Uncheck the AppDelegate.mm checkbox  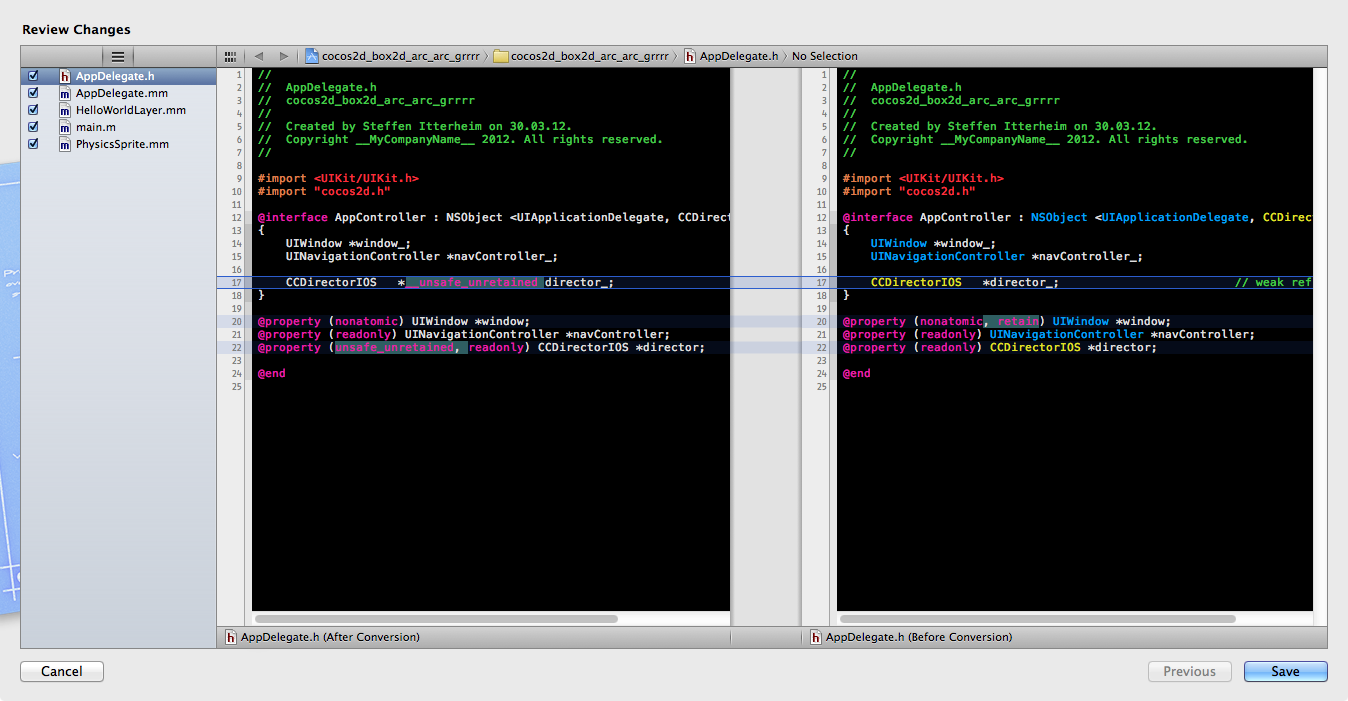[x=34, y=93]
